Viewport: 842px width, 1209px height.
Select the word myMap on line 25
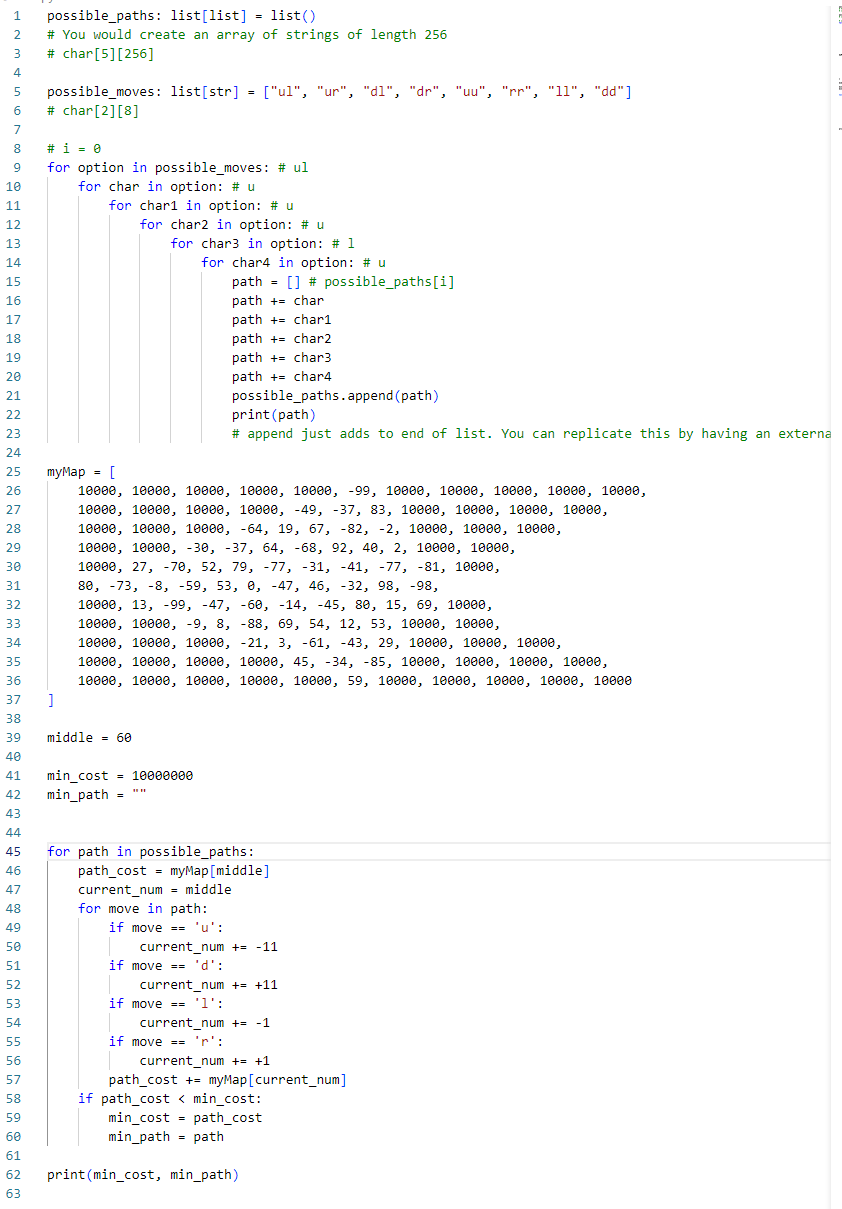[65, 471]
